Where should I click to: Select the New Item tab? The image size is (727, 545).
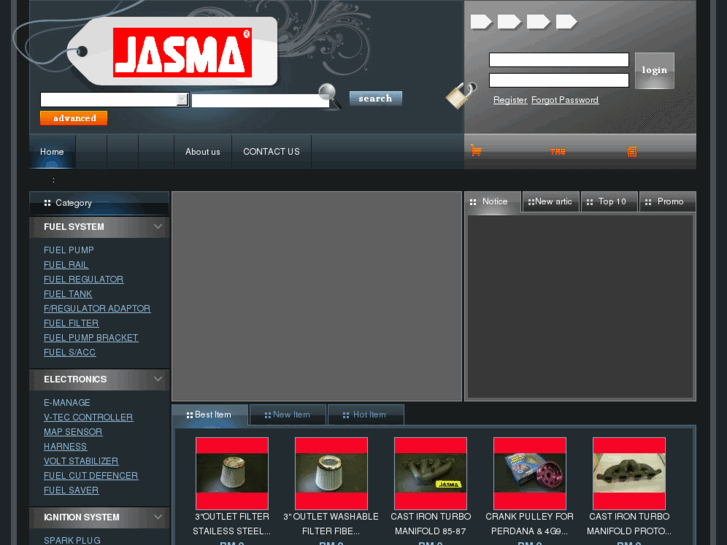(287, 415)
